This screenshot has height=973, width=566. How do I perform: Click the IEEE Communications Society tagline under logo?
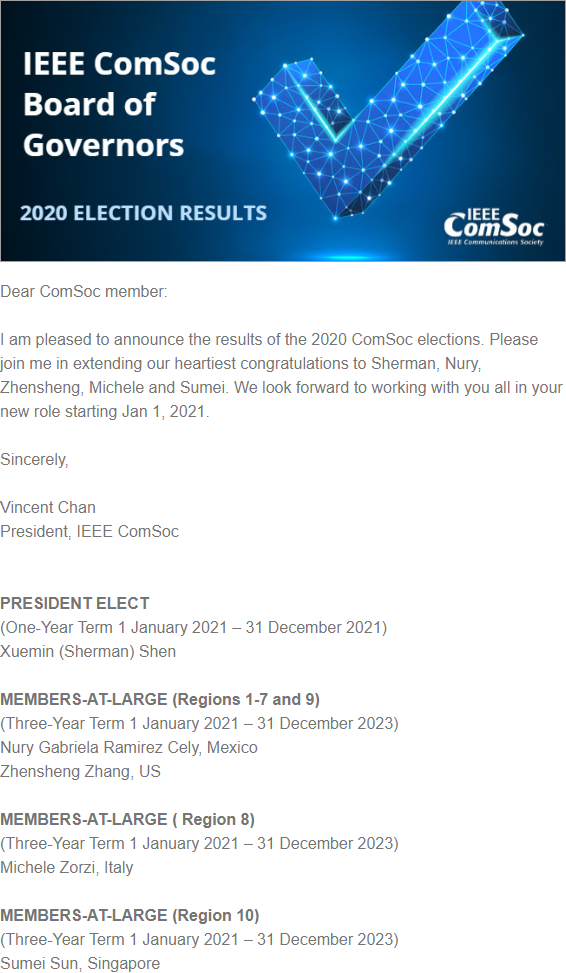click(x=495, y=242)
